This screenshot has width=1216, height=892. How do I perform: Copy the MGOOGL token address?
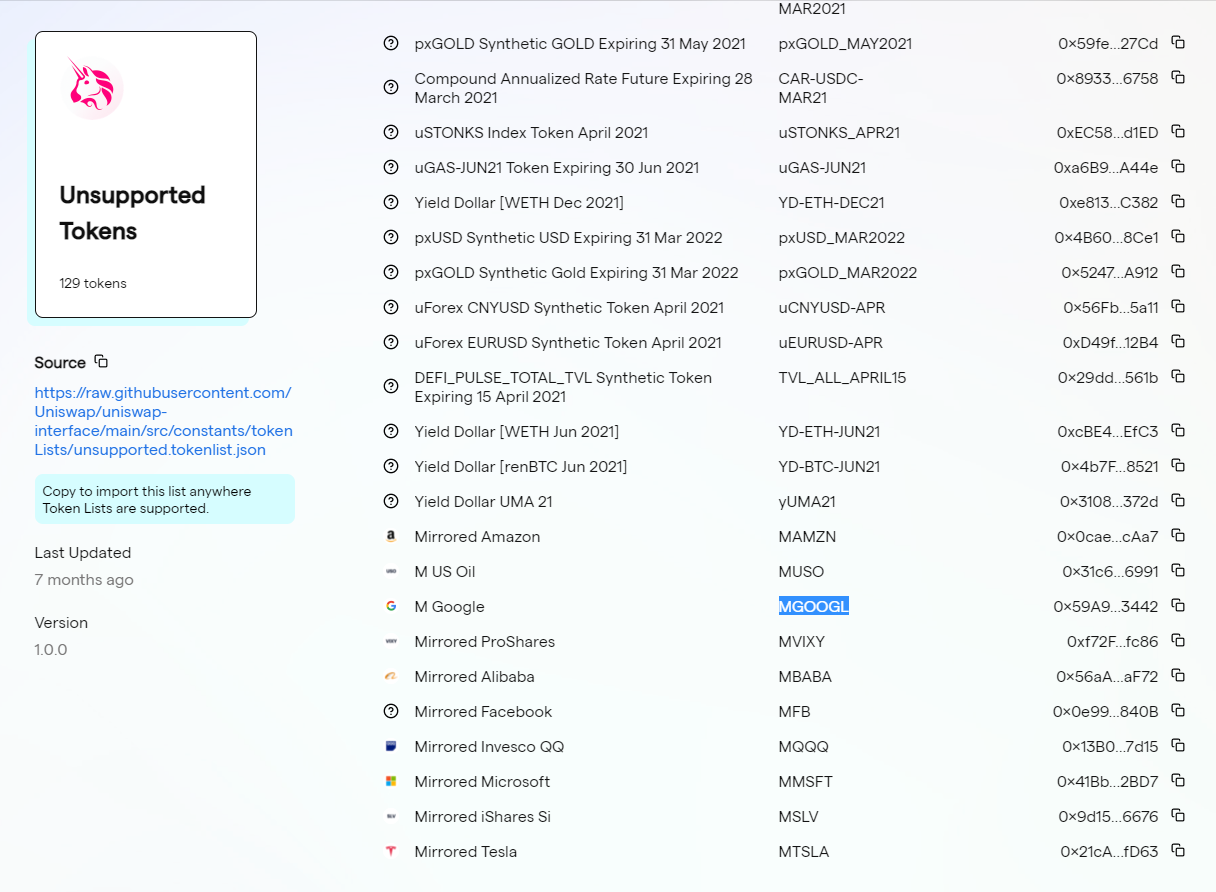click(1178, 605)
